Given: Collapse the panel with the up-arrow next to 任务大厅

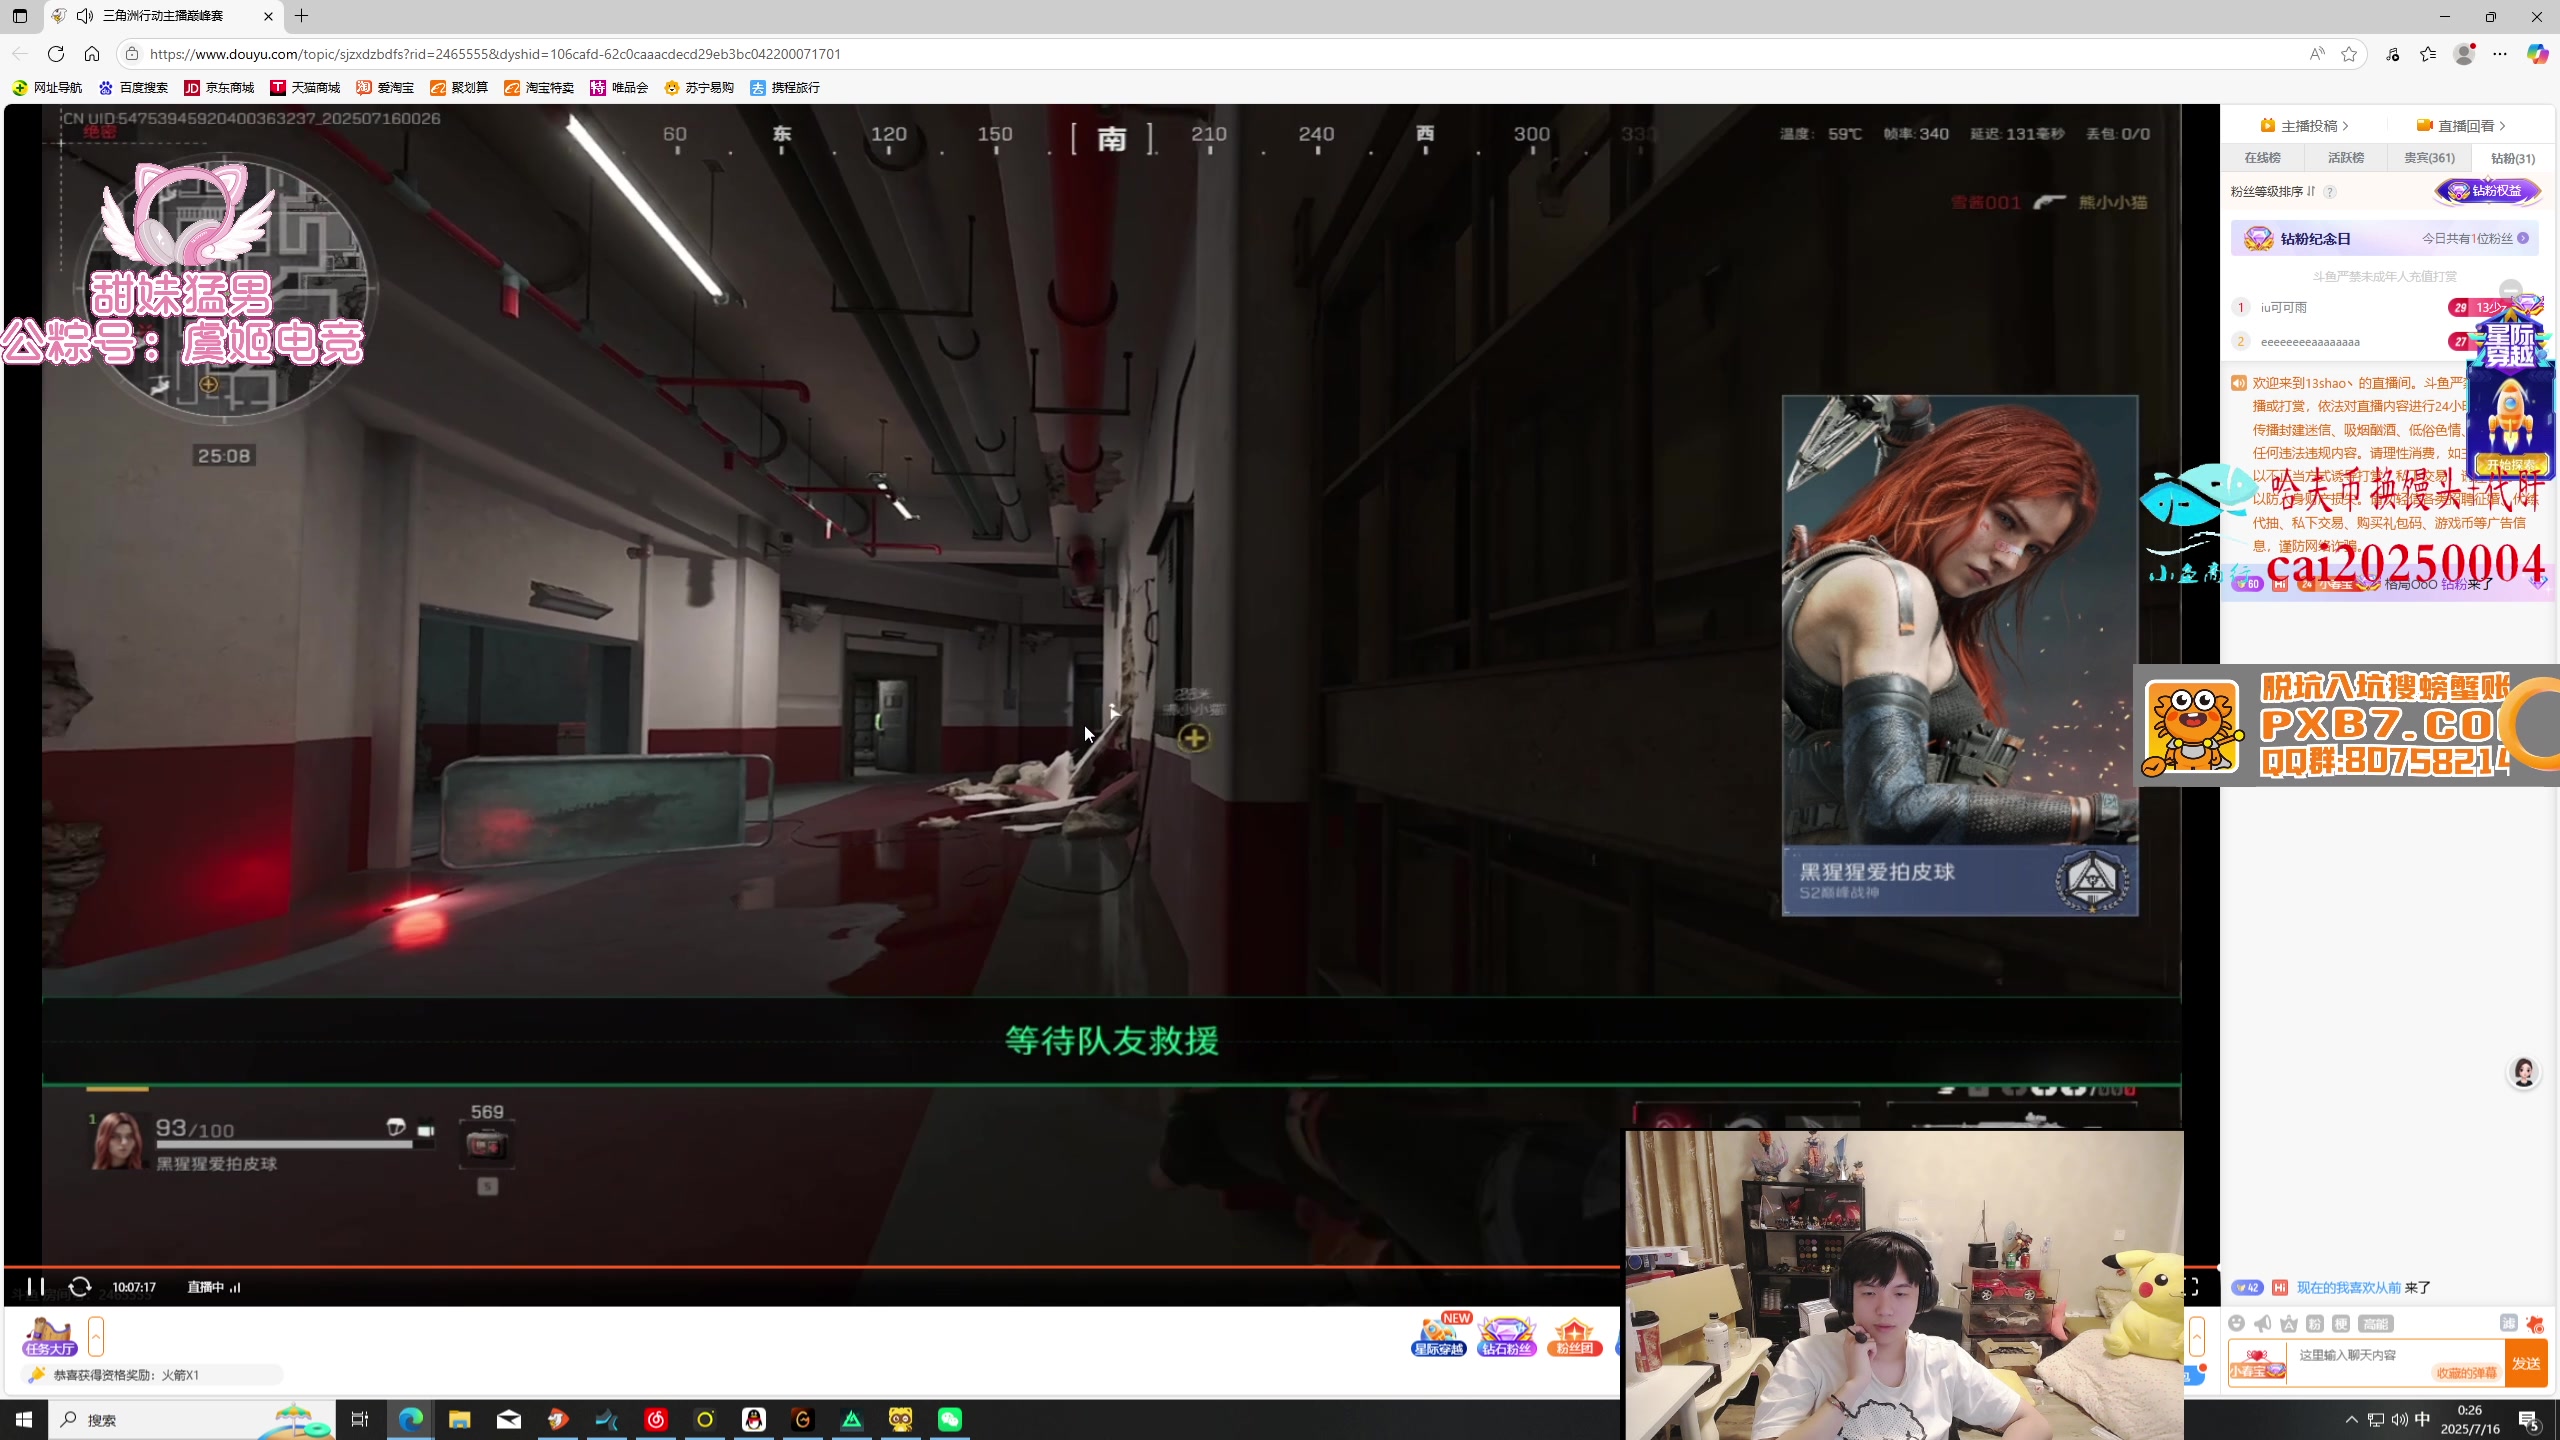Looking at the screenshot, I should tap(96, 1336).
